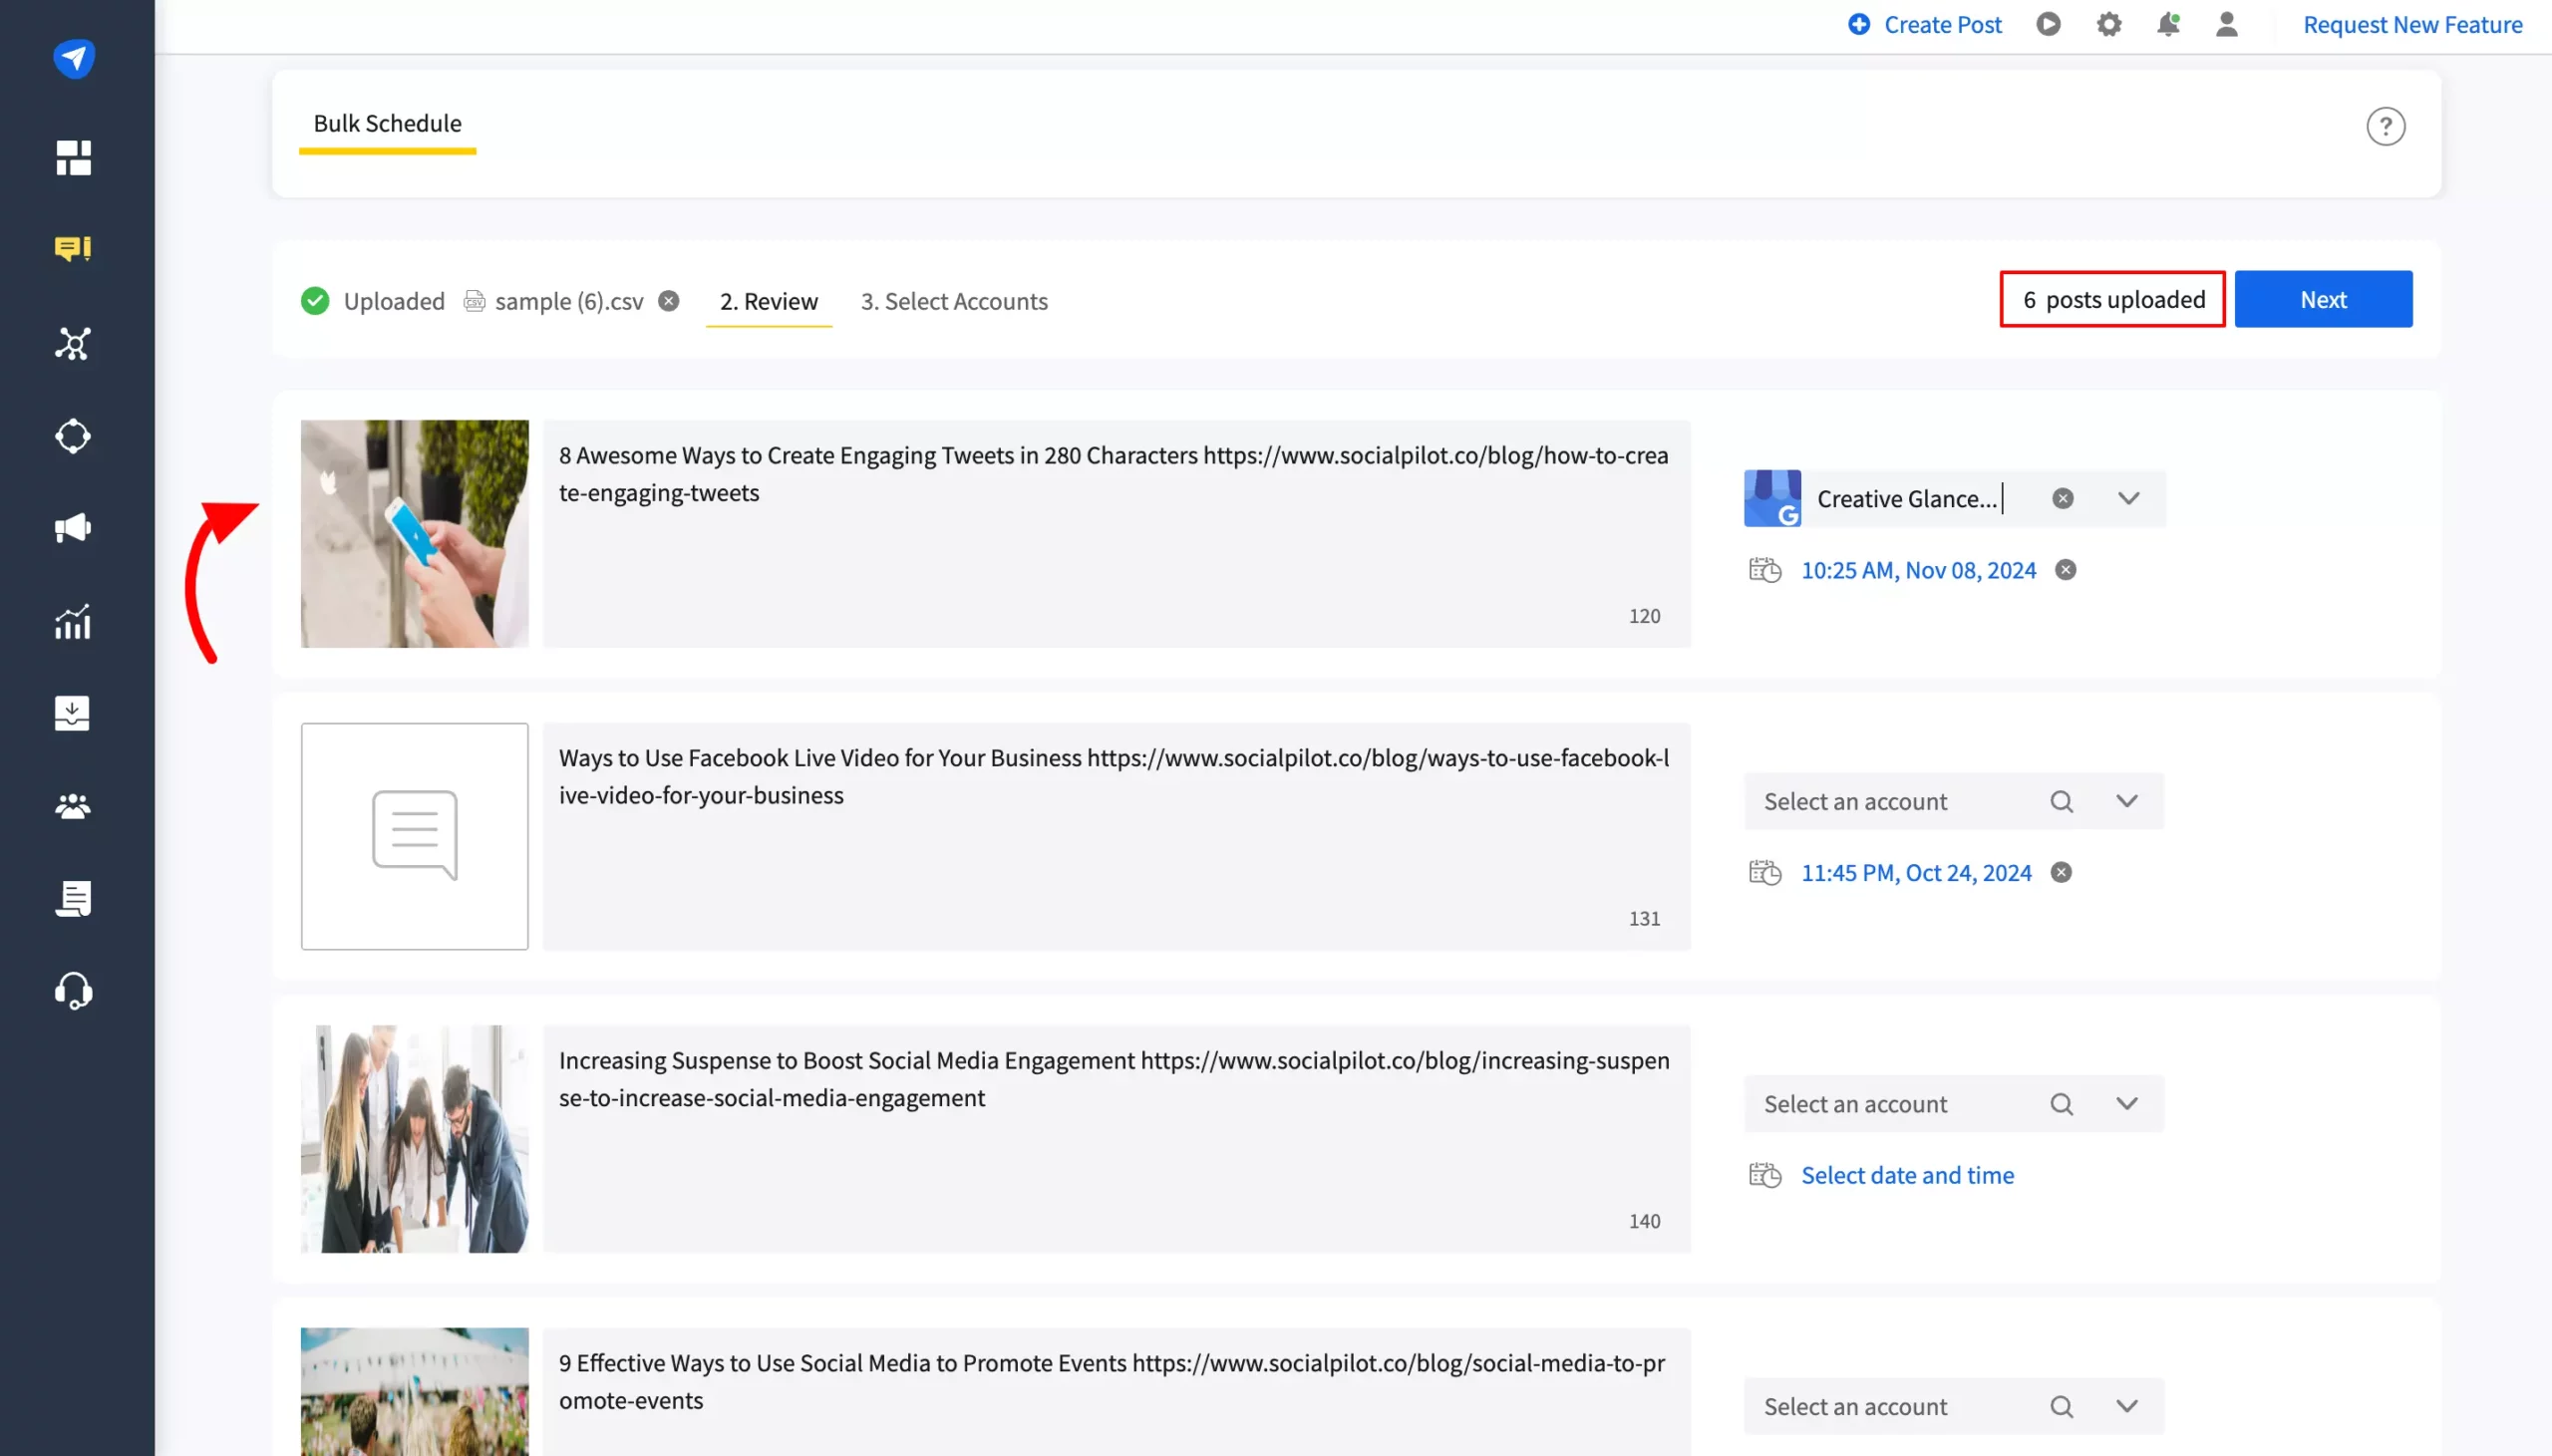Click the 6 posts uploaded label

coord(2112,299)
